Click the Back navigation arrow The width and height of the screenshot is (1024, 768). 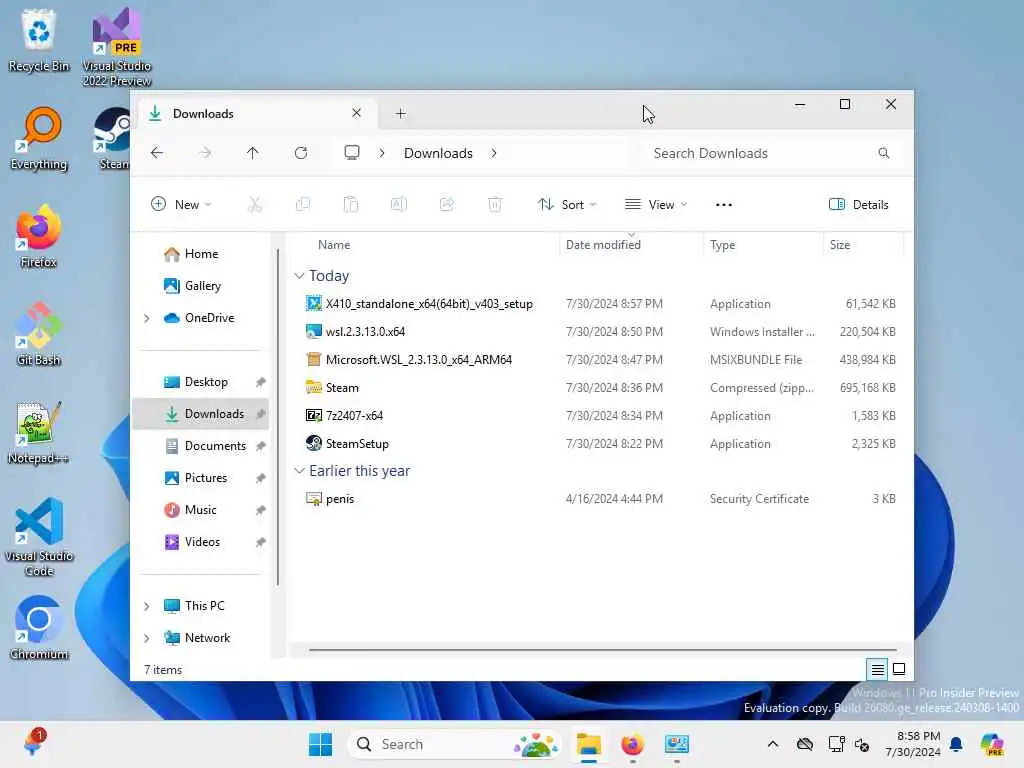(x=157, y=153)
